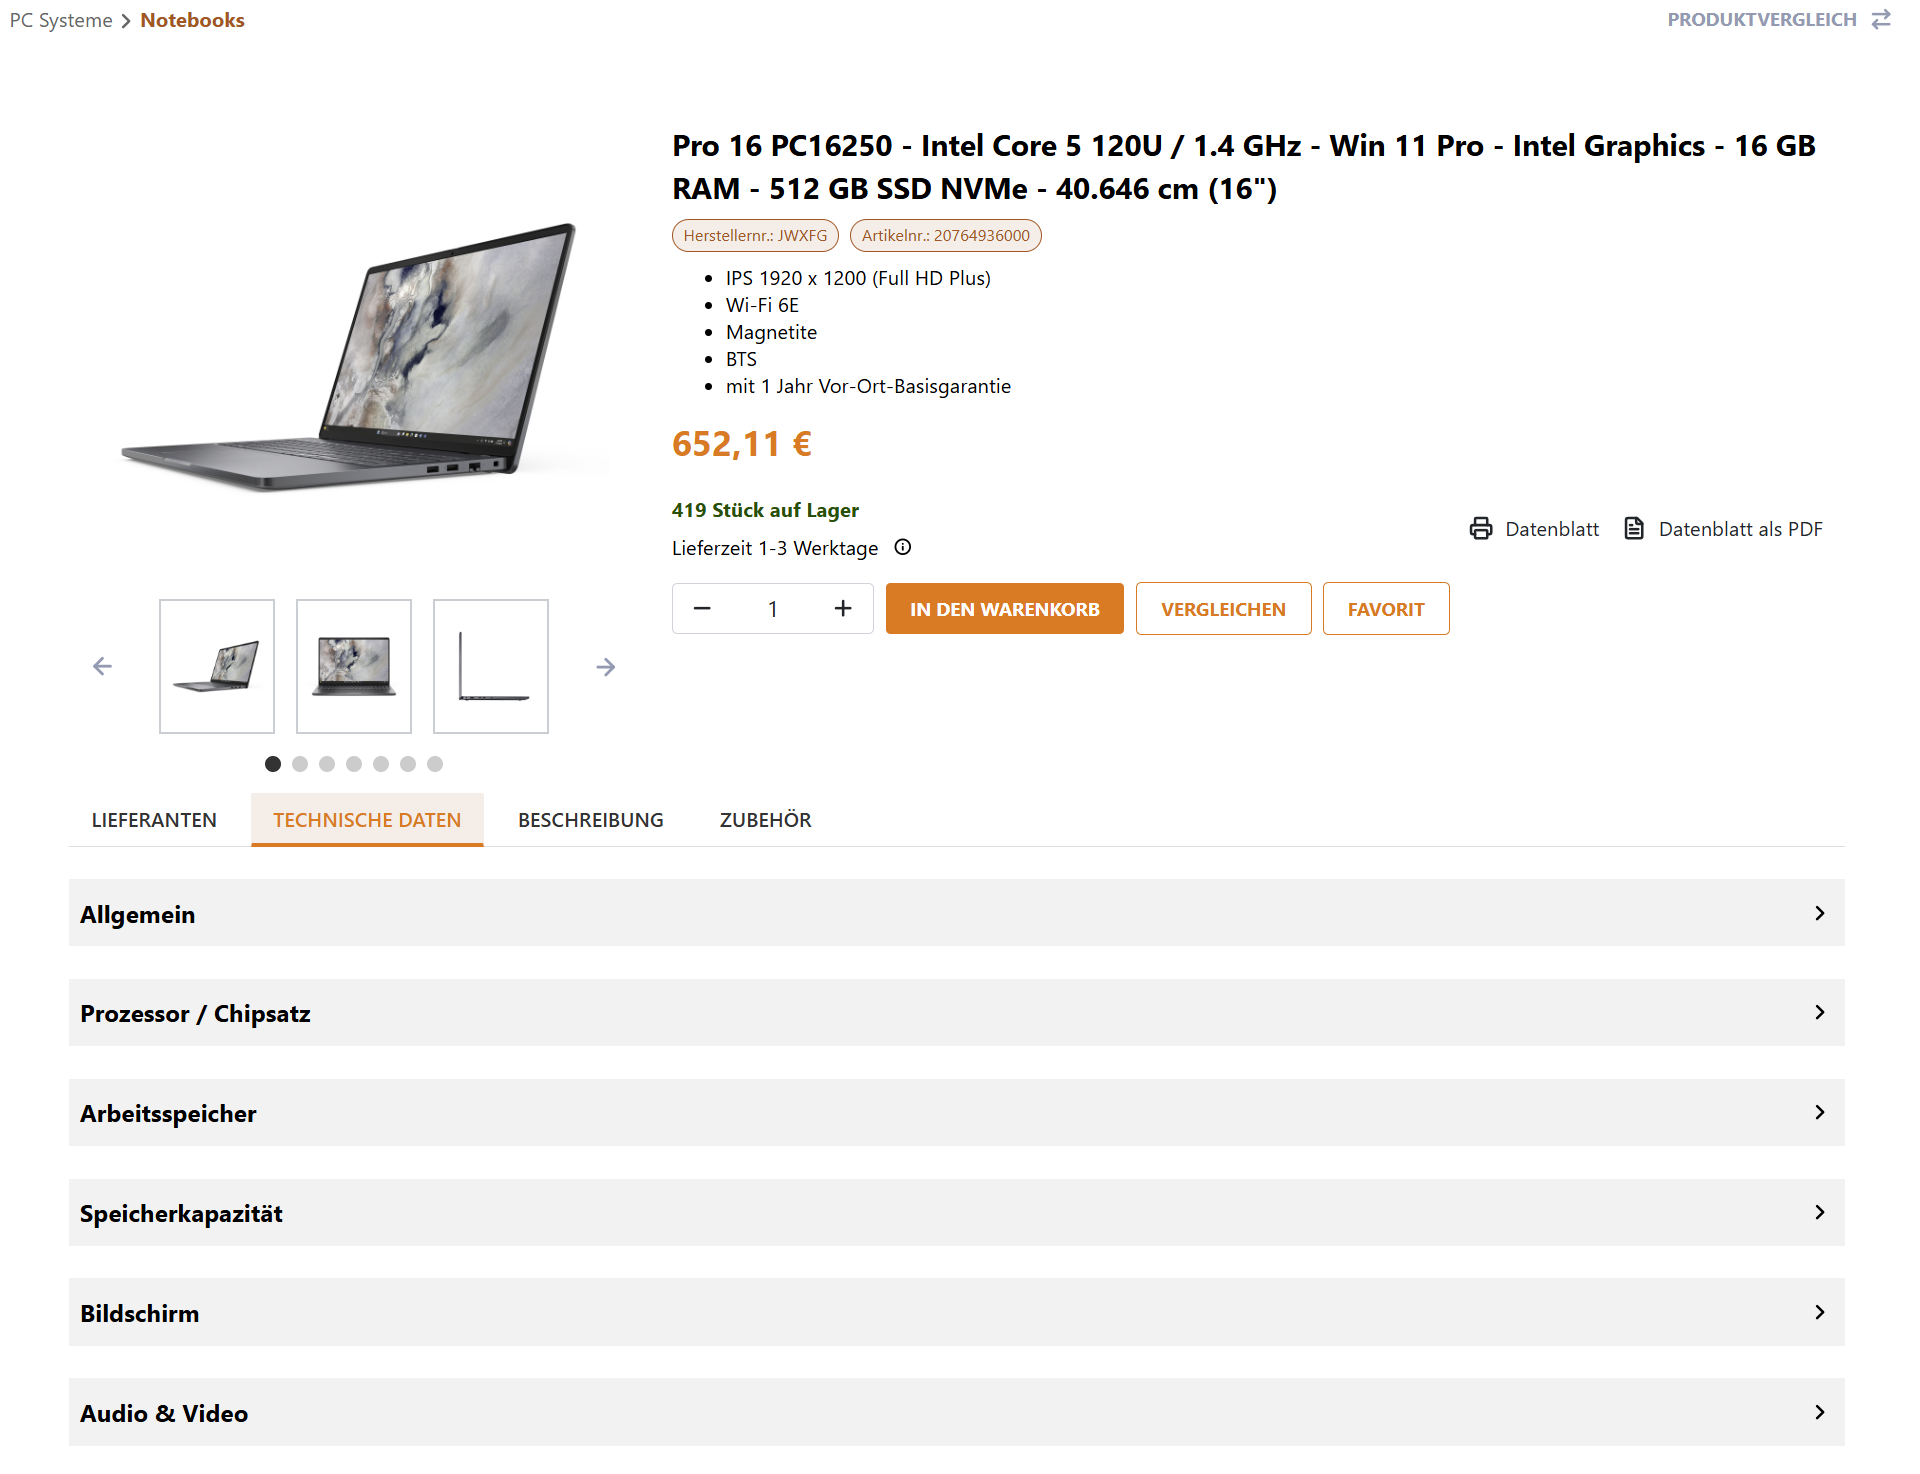
Task: Click the Produktvergleich swap arrows icon
Action: tap(1881, 20)
